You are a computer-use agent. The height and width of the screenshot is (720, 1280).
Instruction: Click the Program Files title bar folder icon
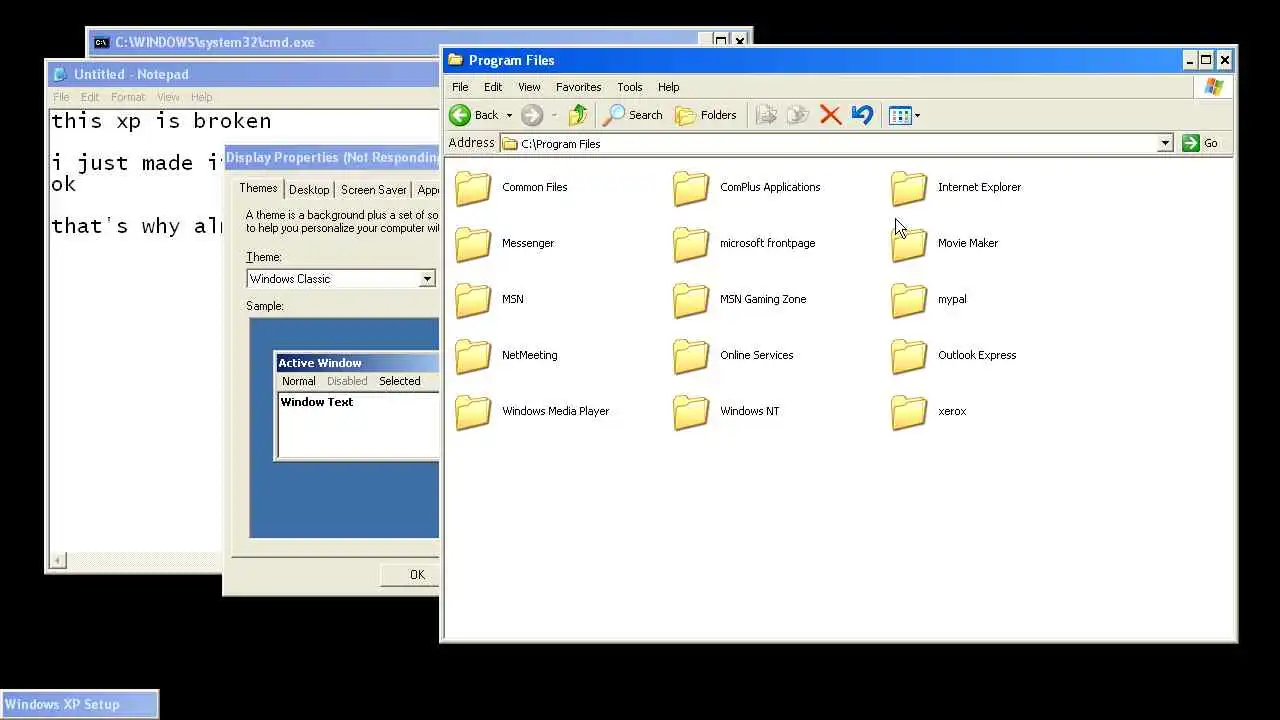coord(456,60)
